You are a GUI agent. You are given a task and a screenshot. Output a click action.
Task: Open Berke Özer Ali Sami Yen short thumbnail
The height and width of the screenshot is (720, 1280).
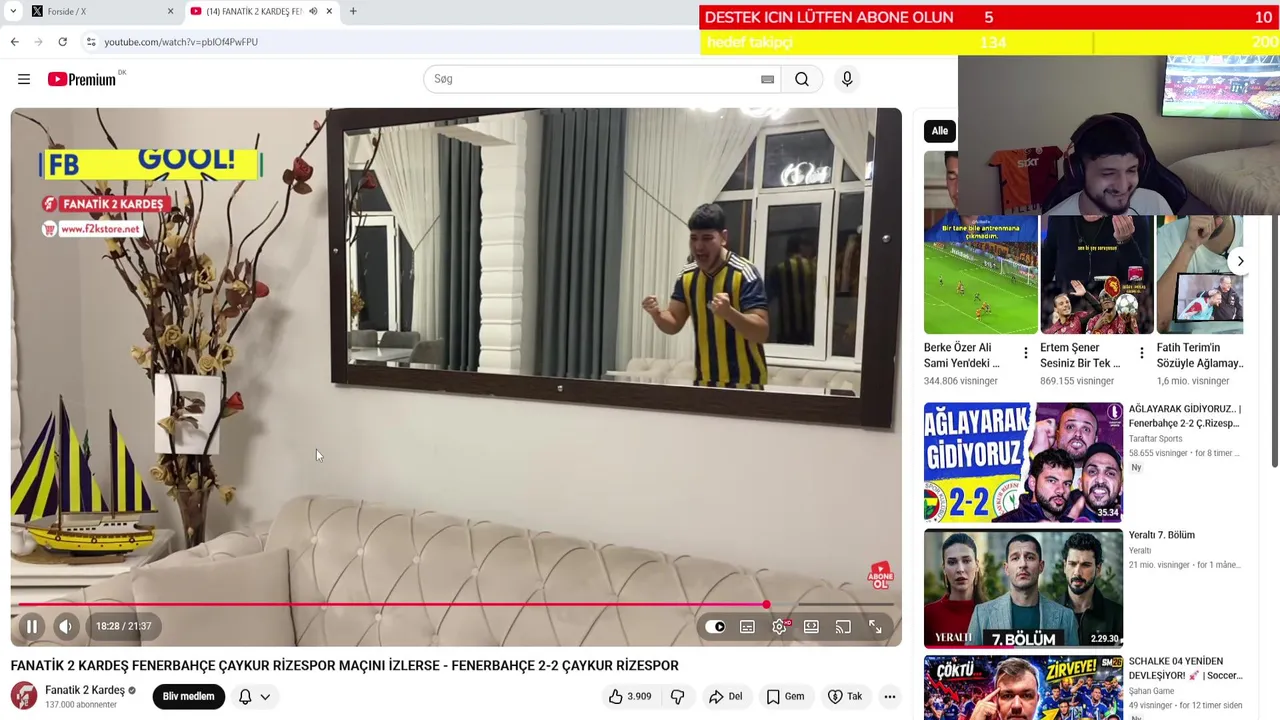[x=980, y=274]
